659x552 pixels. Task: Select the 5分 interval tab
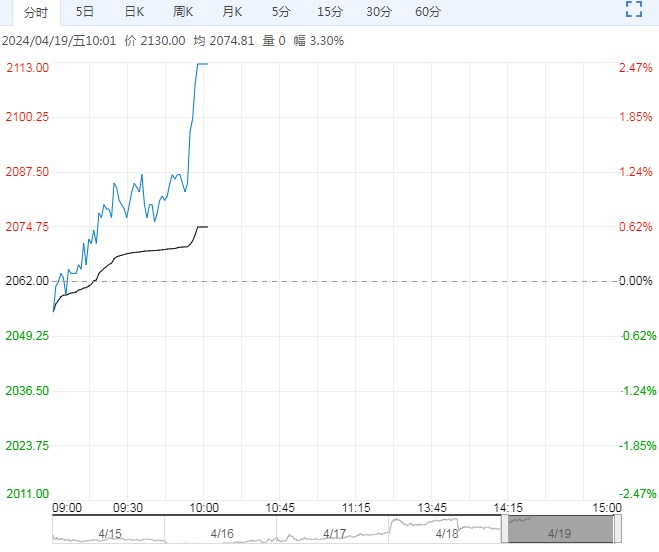tap(281, 12)
